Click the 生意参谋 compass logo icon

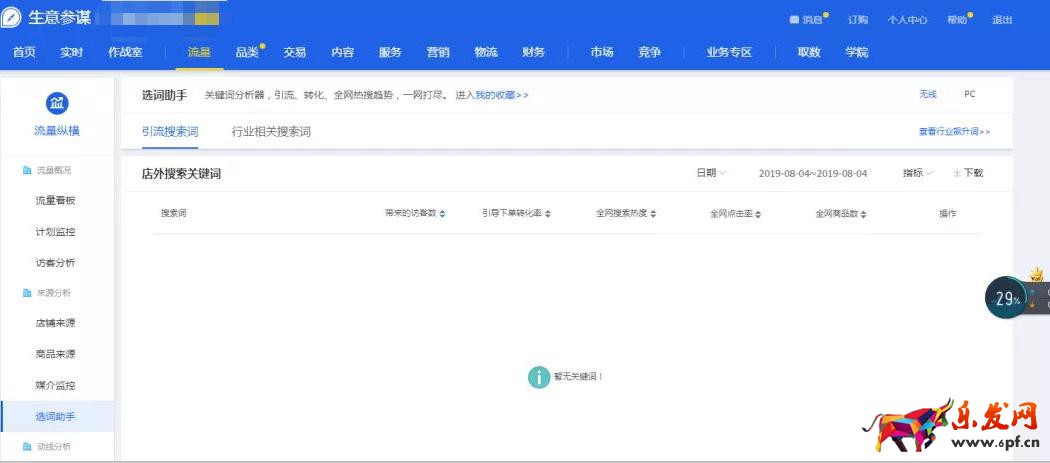(x=12, y=18)
